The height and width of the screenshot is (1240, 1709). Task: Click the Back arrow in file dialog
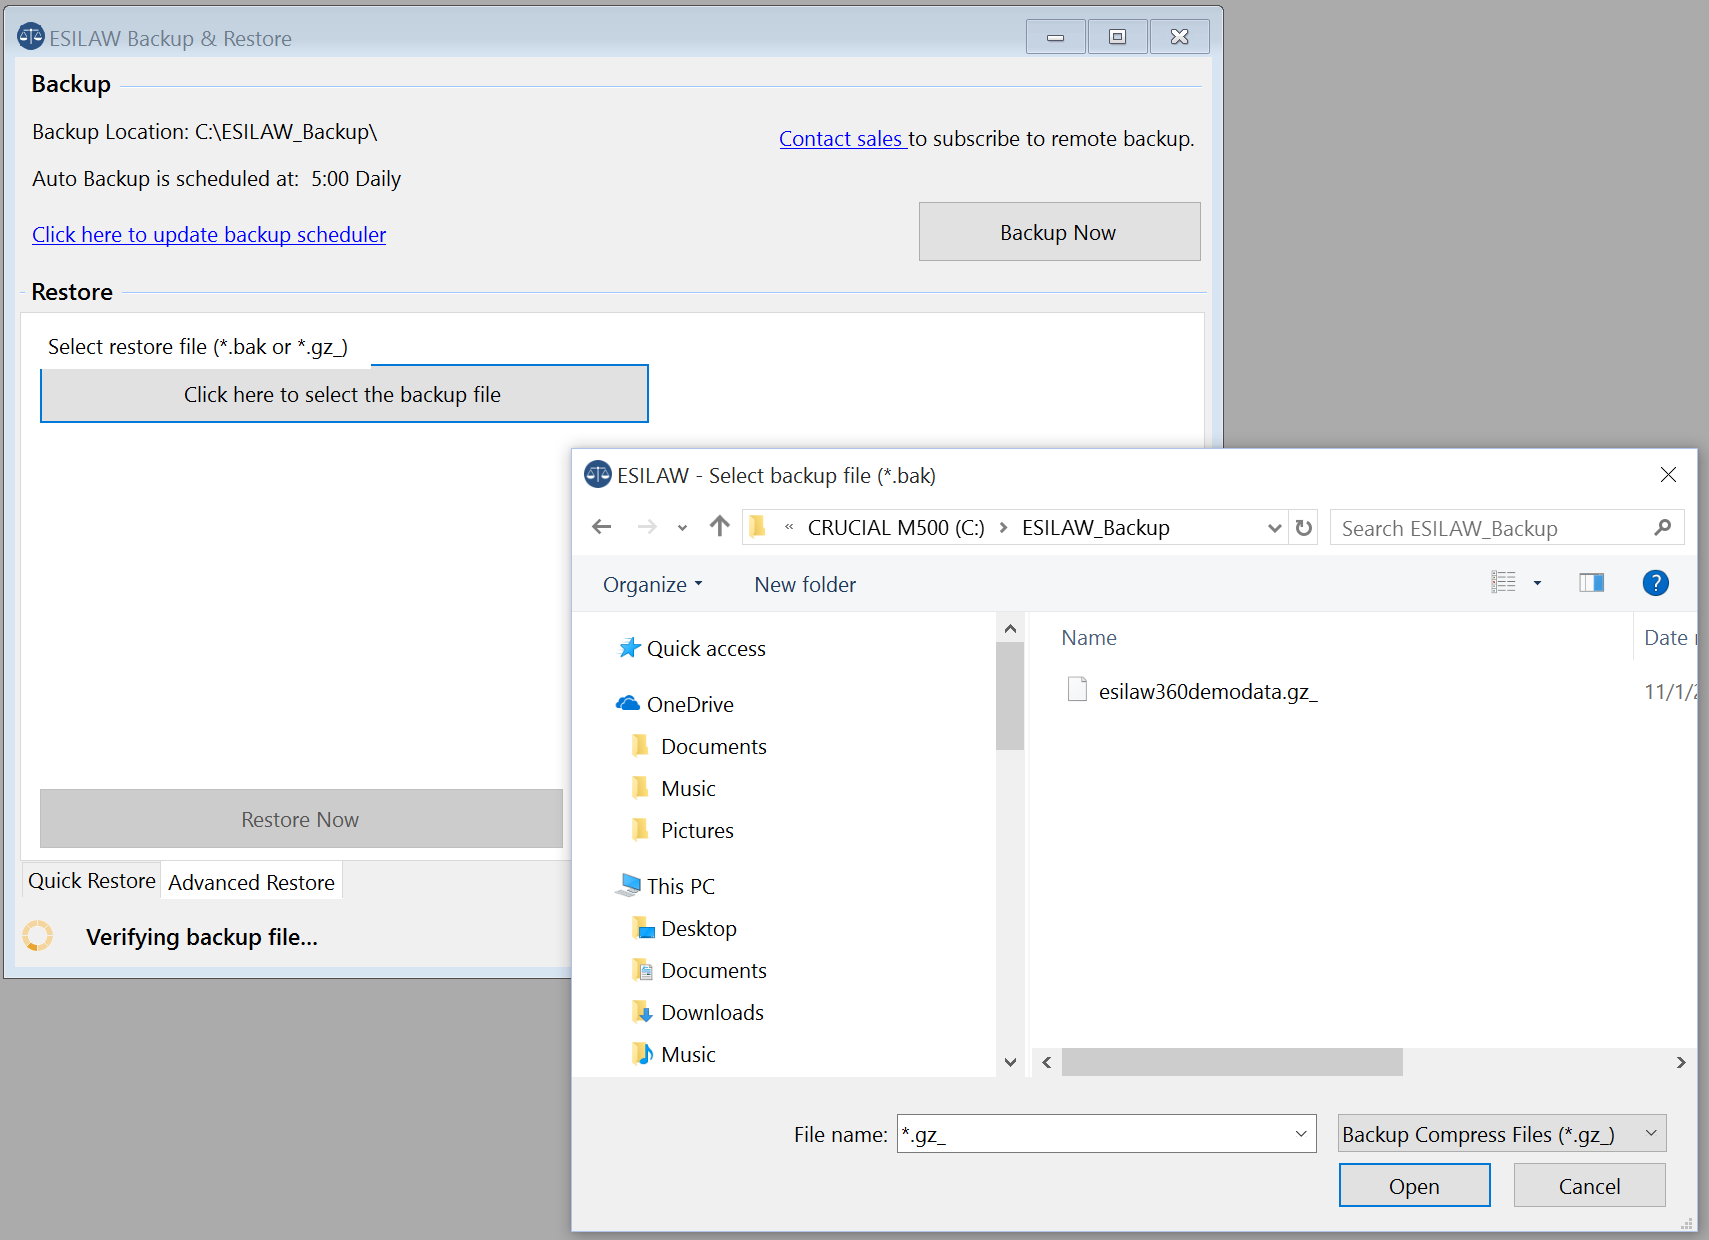click(x=601, y=527)
